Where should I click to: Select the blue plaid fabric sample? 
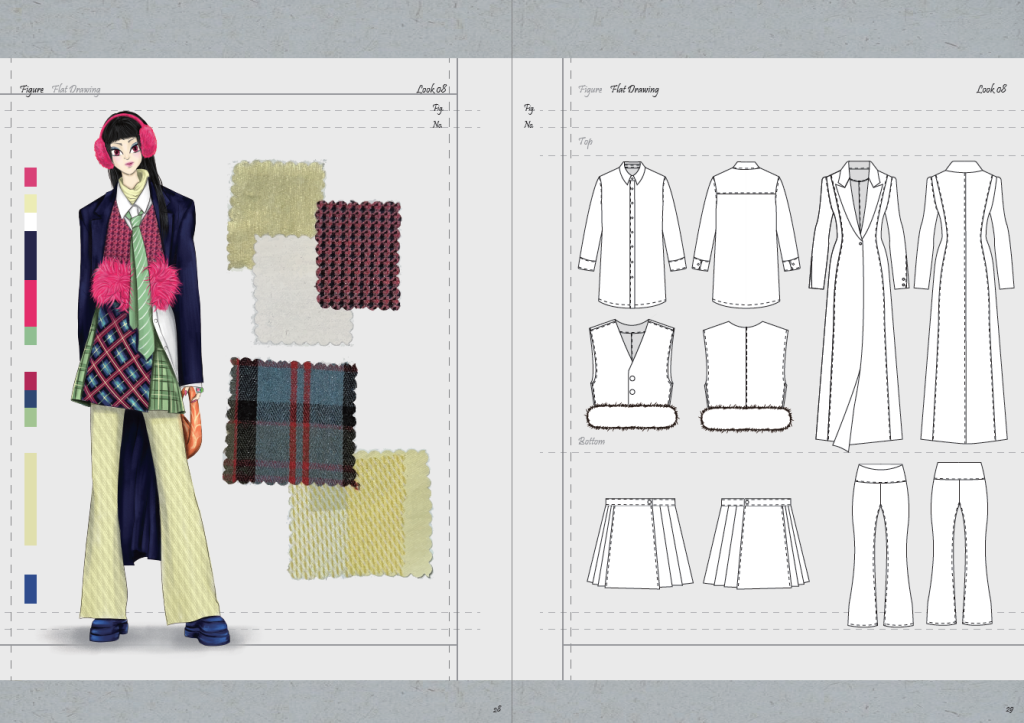pos(291,420)
